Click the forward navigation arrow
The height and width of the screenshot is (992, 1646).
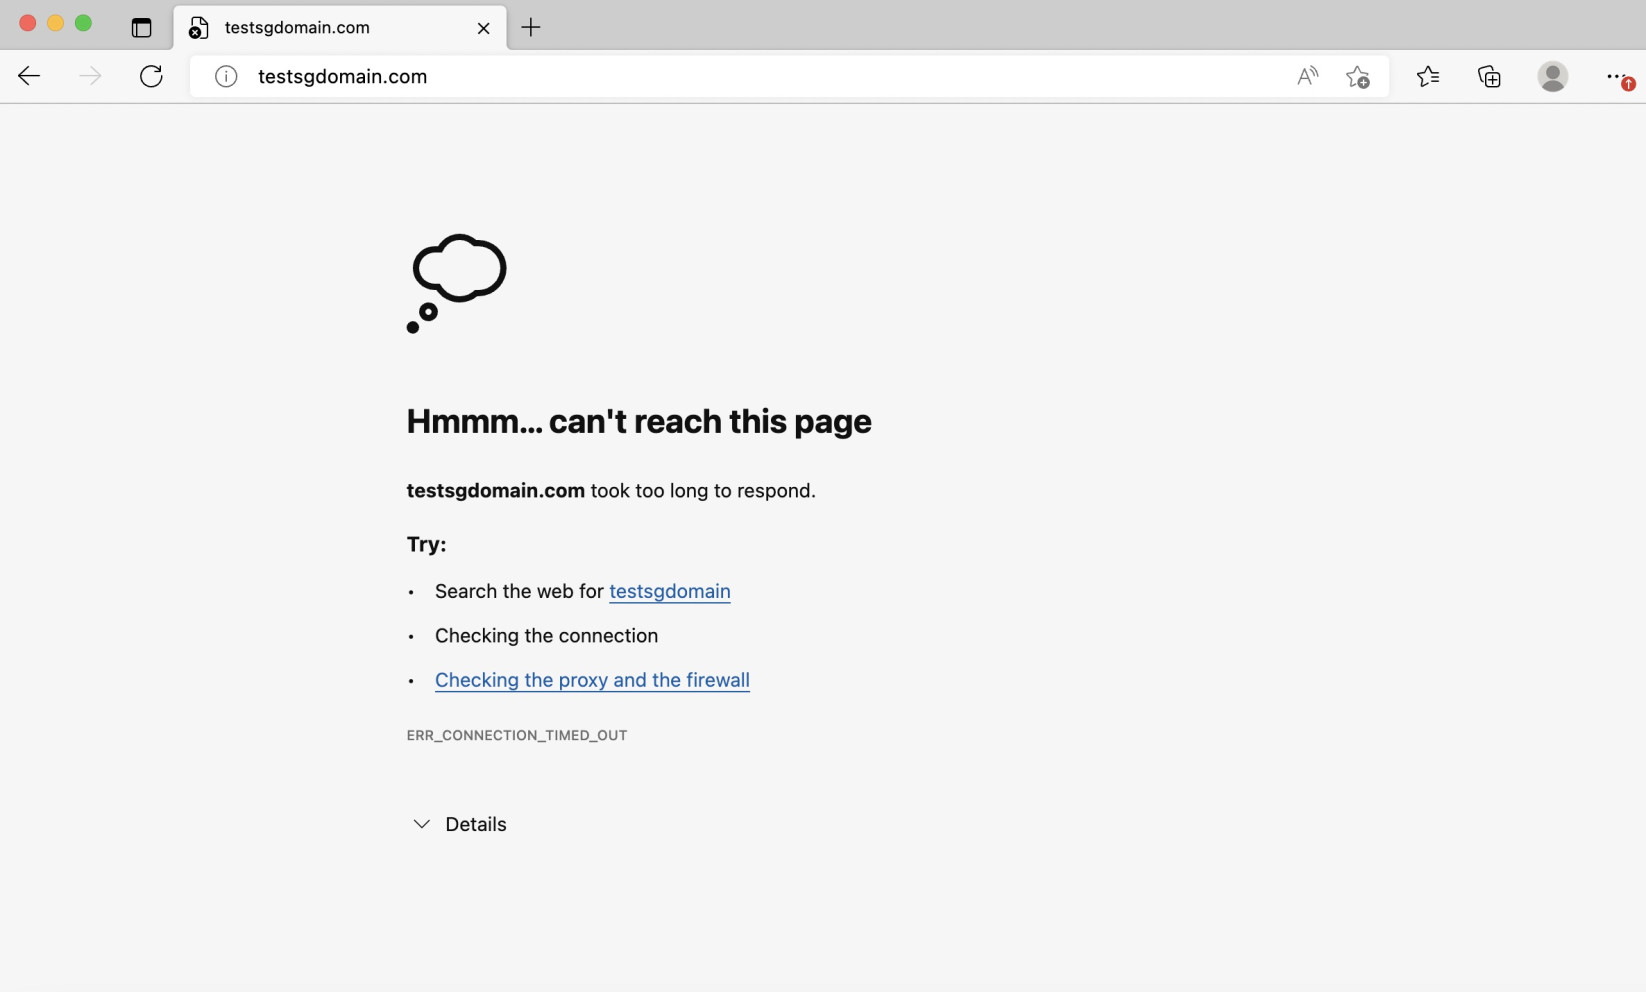coord(90,76)
